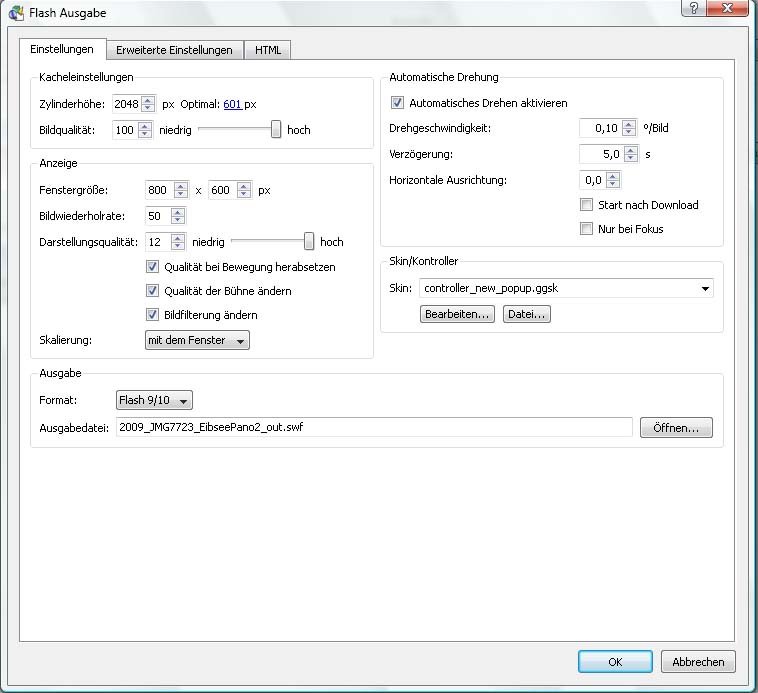Screen dimensions: 758x693
Task: Expand the Skalierung dropdown
Action: [x=197, y=340]
